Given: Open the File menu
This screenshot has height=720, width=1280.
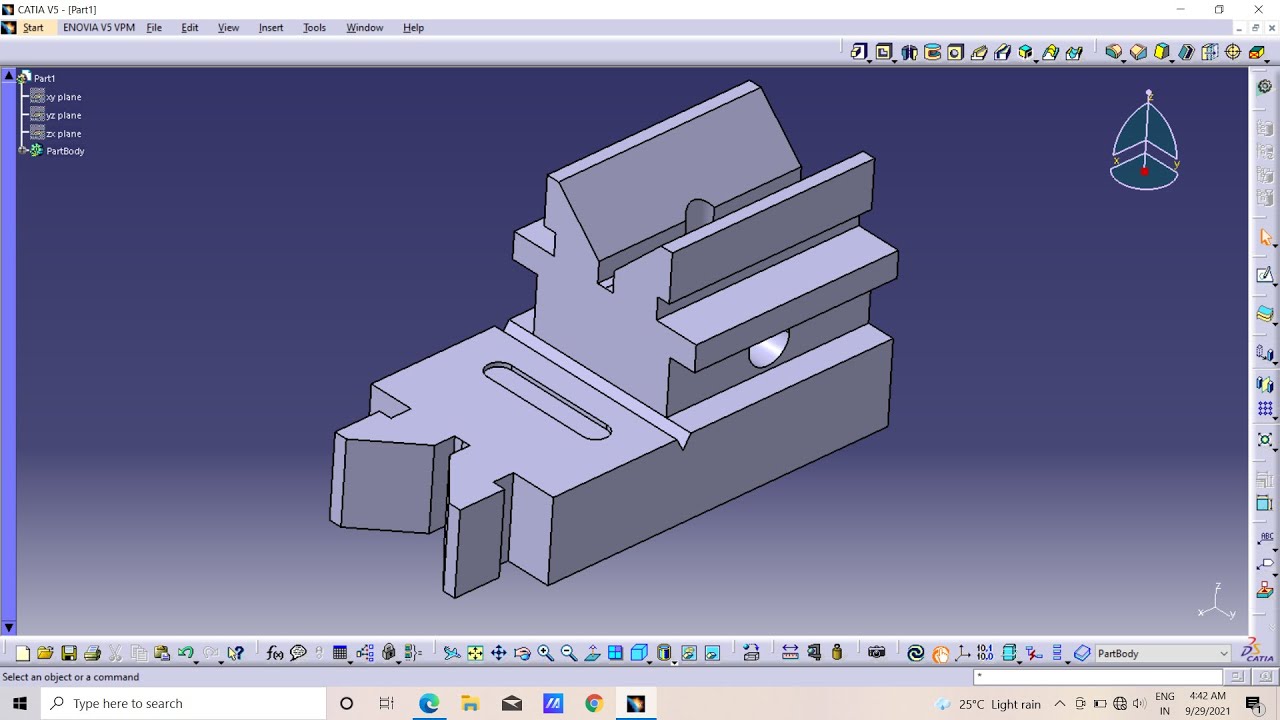Looking at the screenshot, I should [154, 27].
